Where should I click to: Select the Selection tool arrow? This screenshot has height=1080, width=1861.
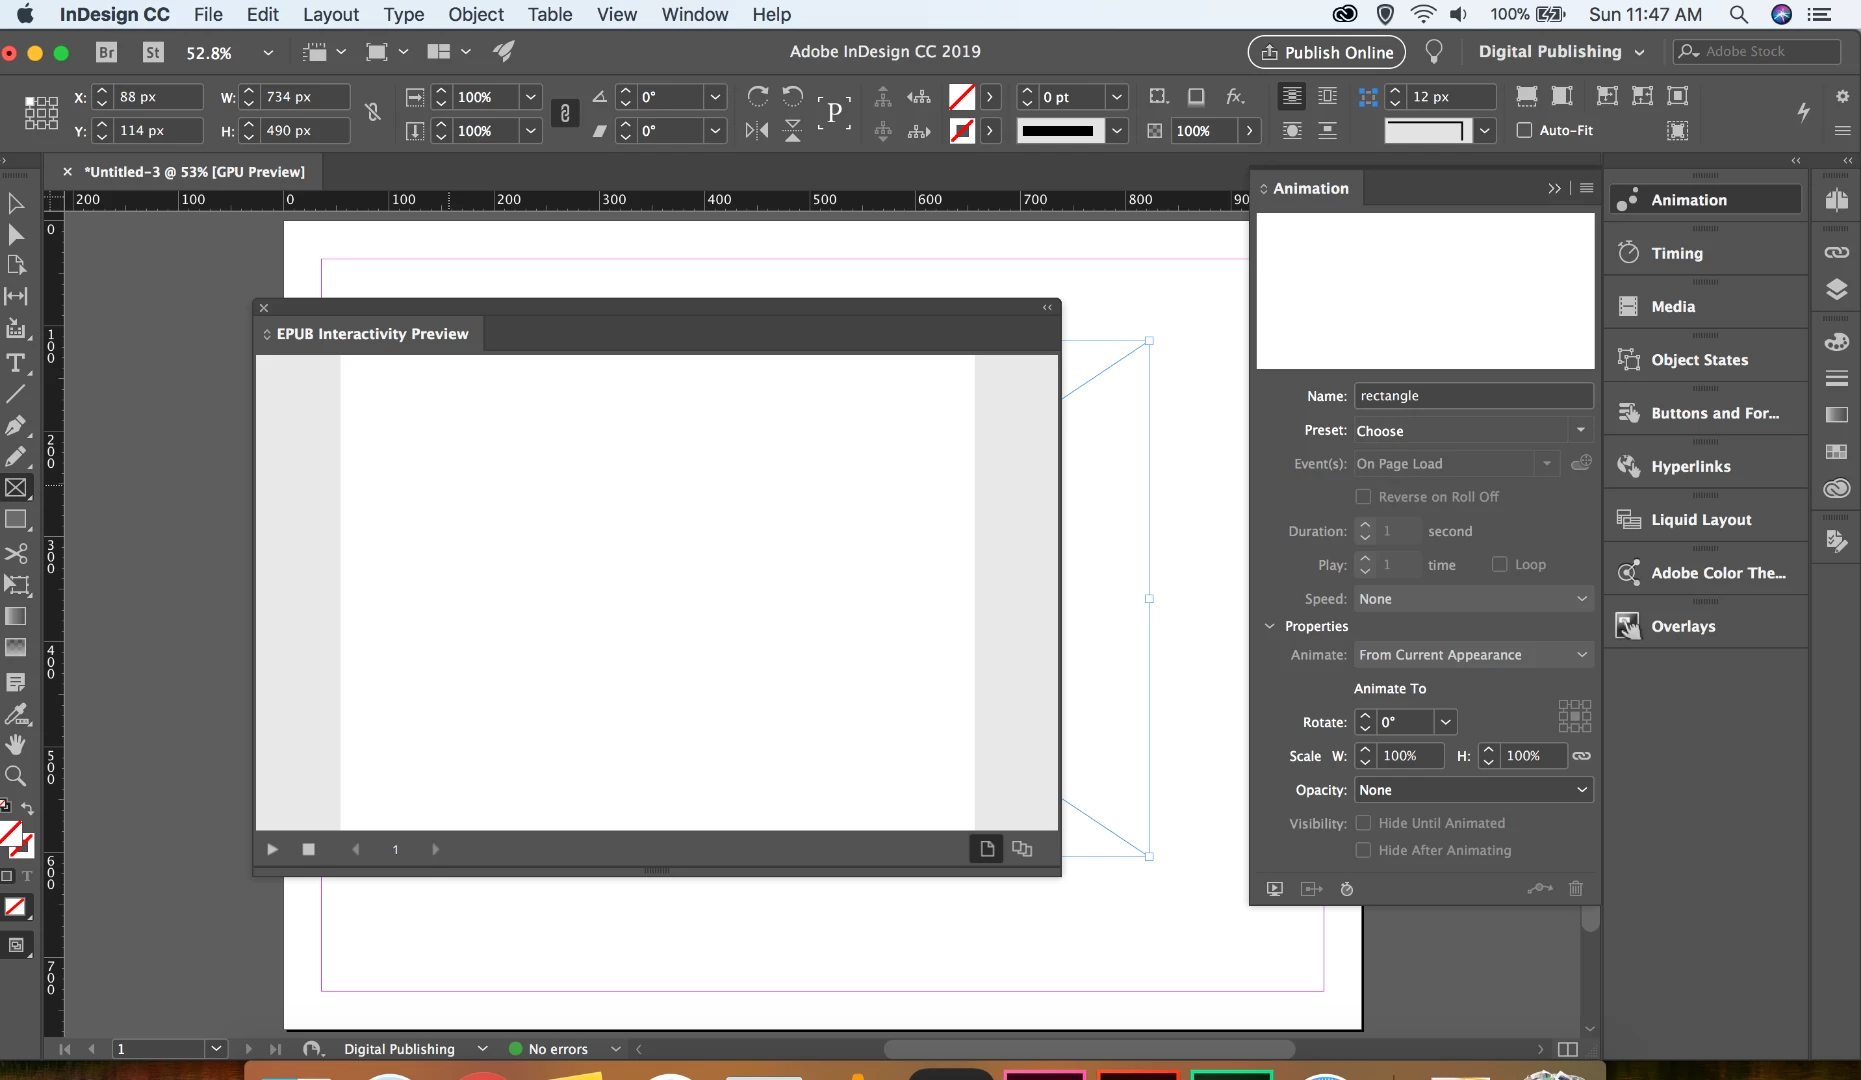point(16,203)
